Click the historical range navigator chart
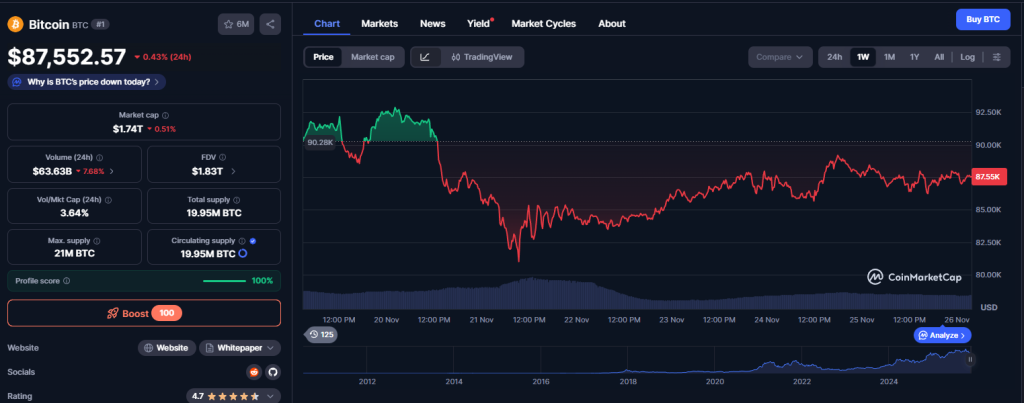Screen dimensions: 1024x403 pos(637,360)
